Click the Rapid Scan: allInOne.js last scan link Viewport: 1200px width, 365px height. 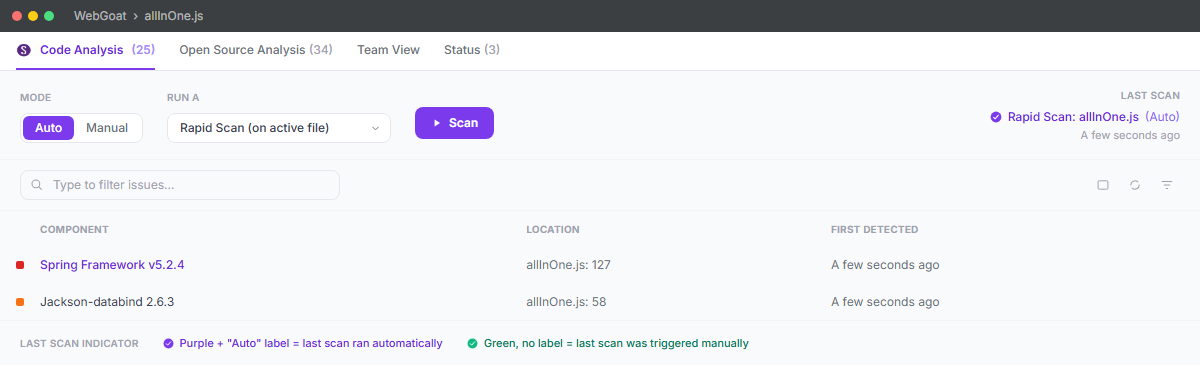1073,117
